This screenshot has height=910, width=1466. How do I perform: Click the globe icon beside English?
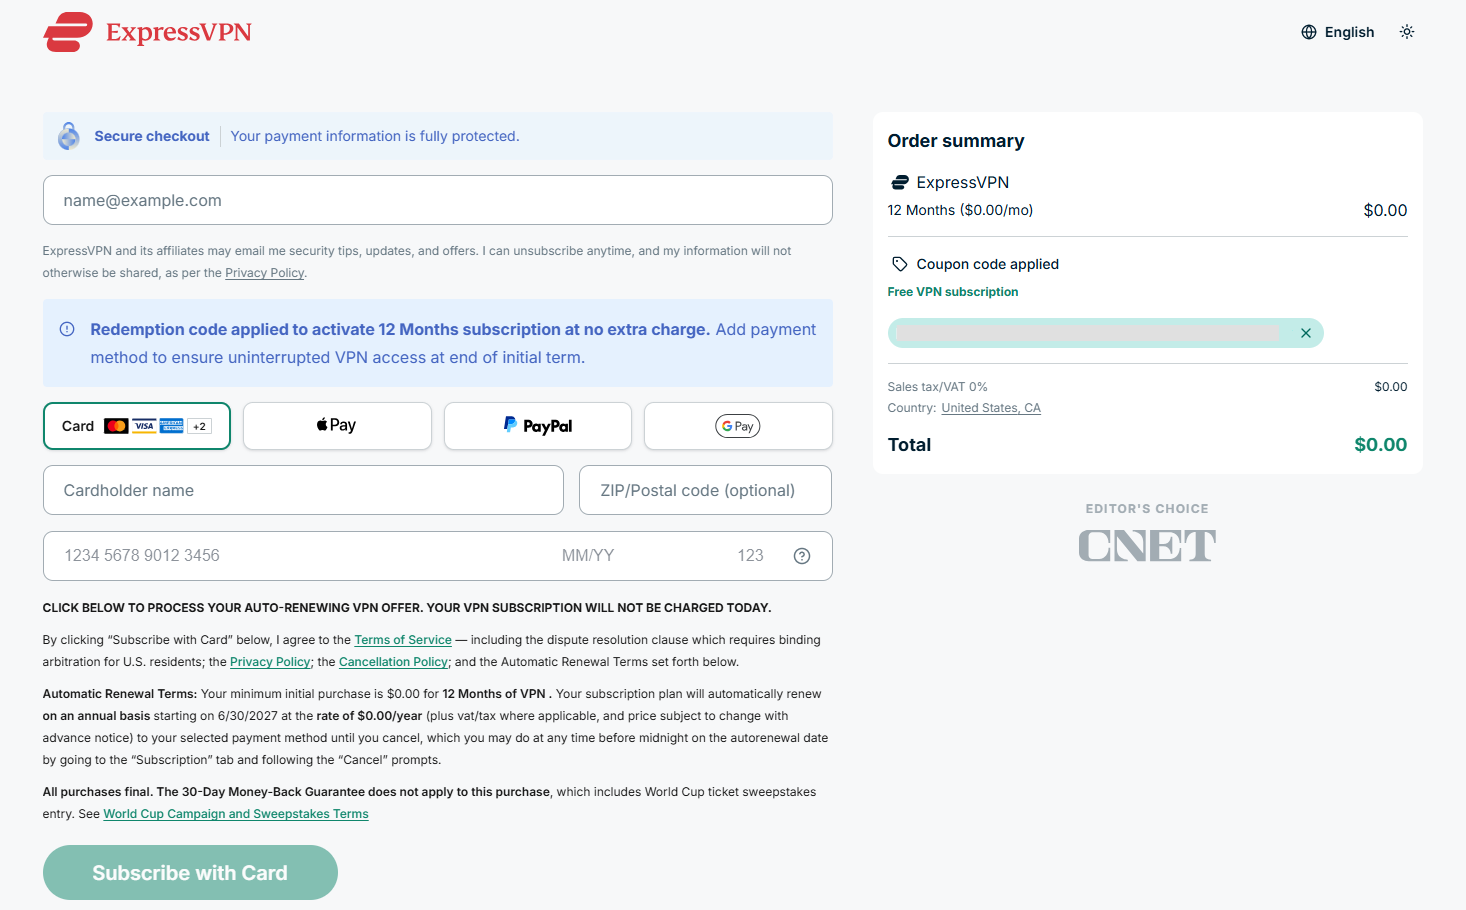[1309, 32]
